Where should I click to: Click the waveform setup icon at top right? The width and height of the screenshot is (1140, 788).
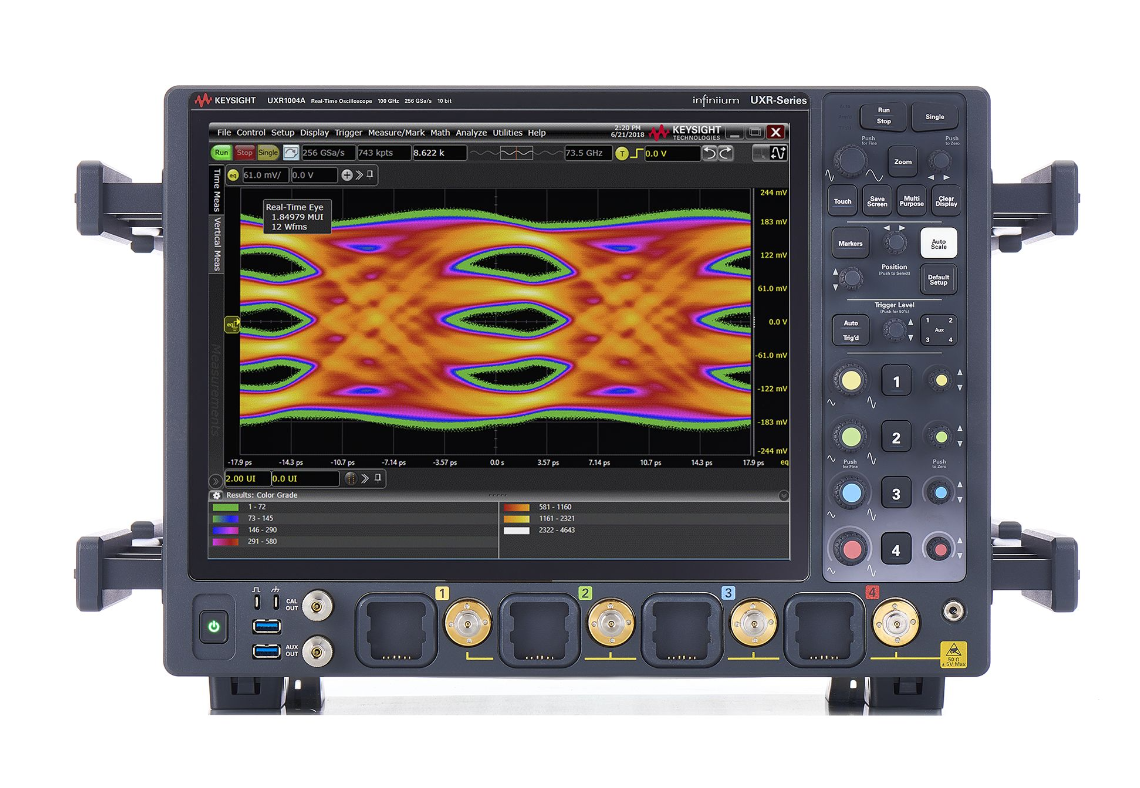[x=780, y=153]
